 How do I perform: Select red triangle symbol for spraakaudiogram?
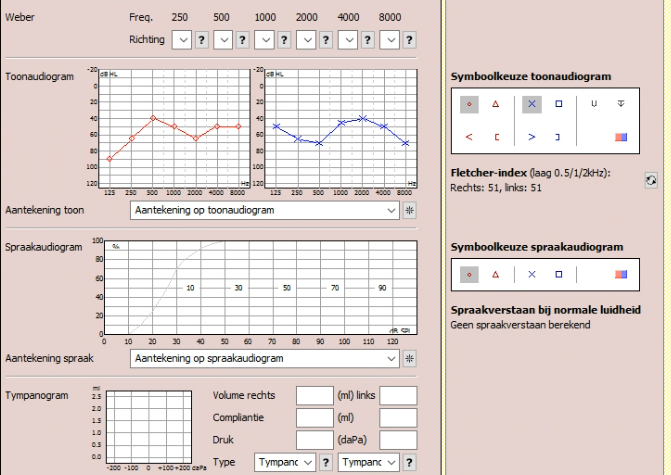click(x=495, y=274)
